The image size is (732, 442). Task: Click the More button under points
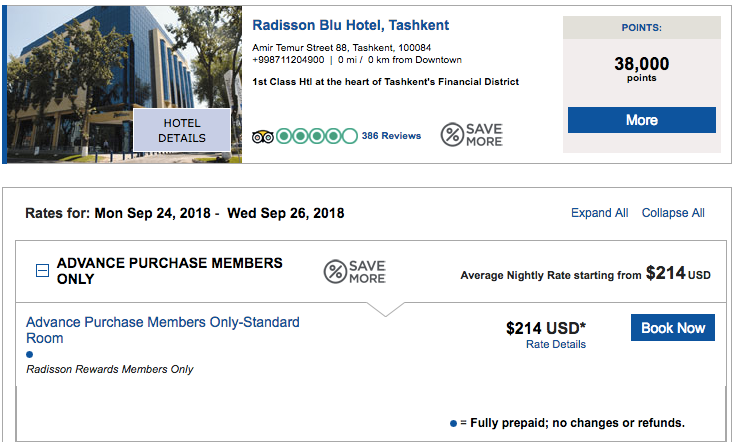click(x=642, y=120)
